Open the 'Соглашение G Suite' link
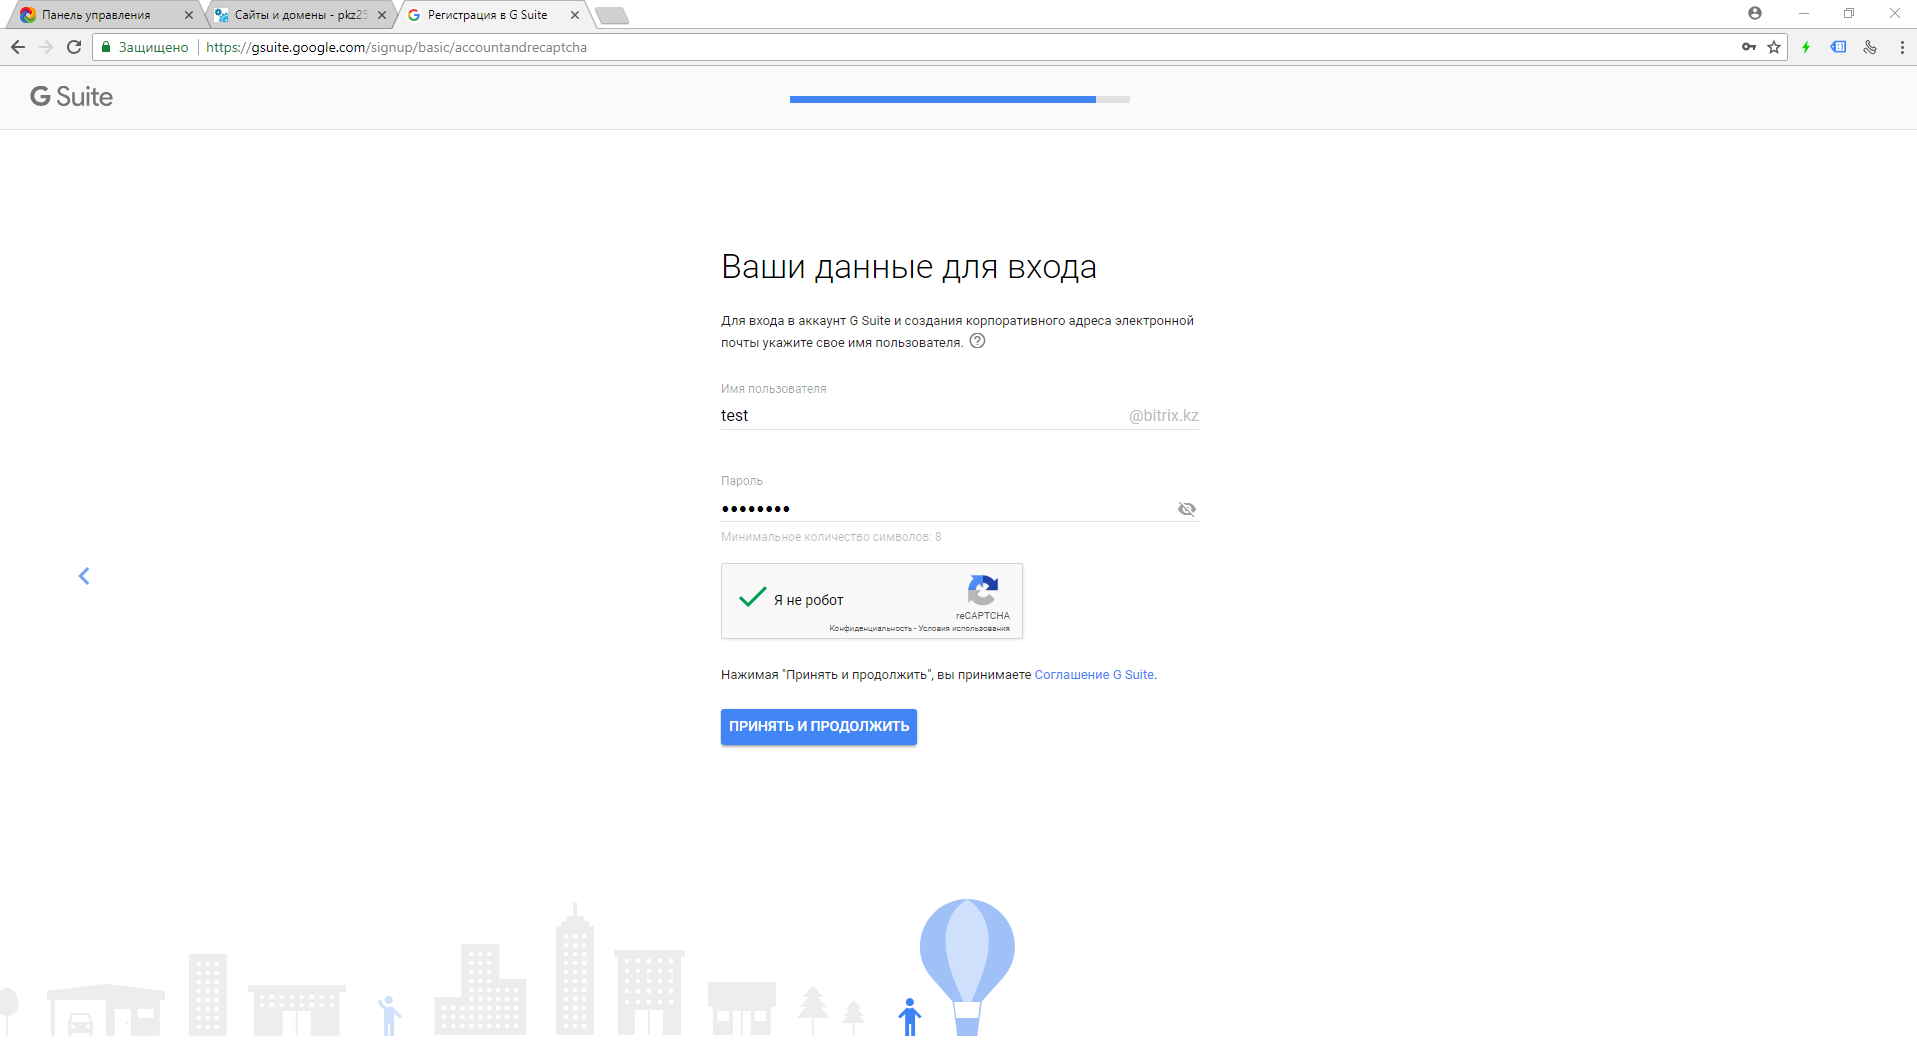The image size is (1917, 1040). (x=1094, y=675)
